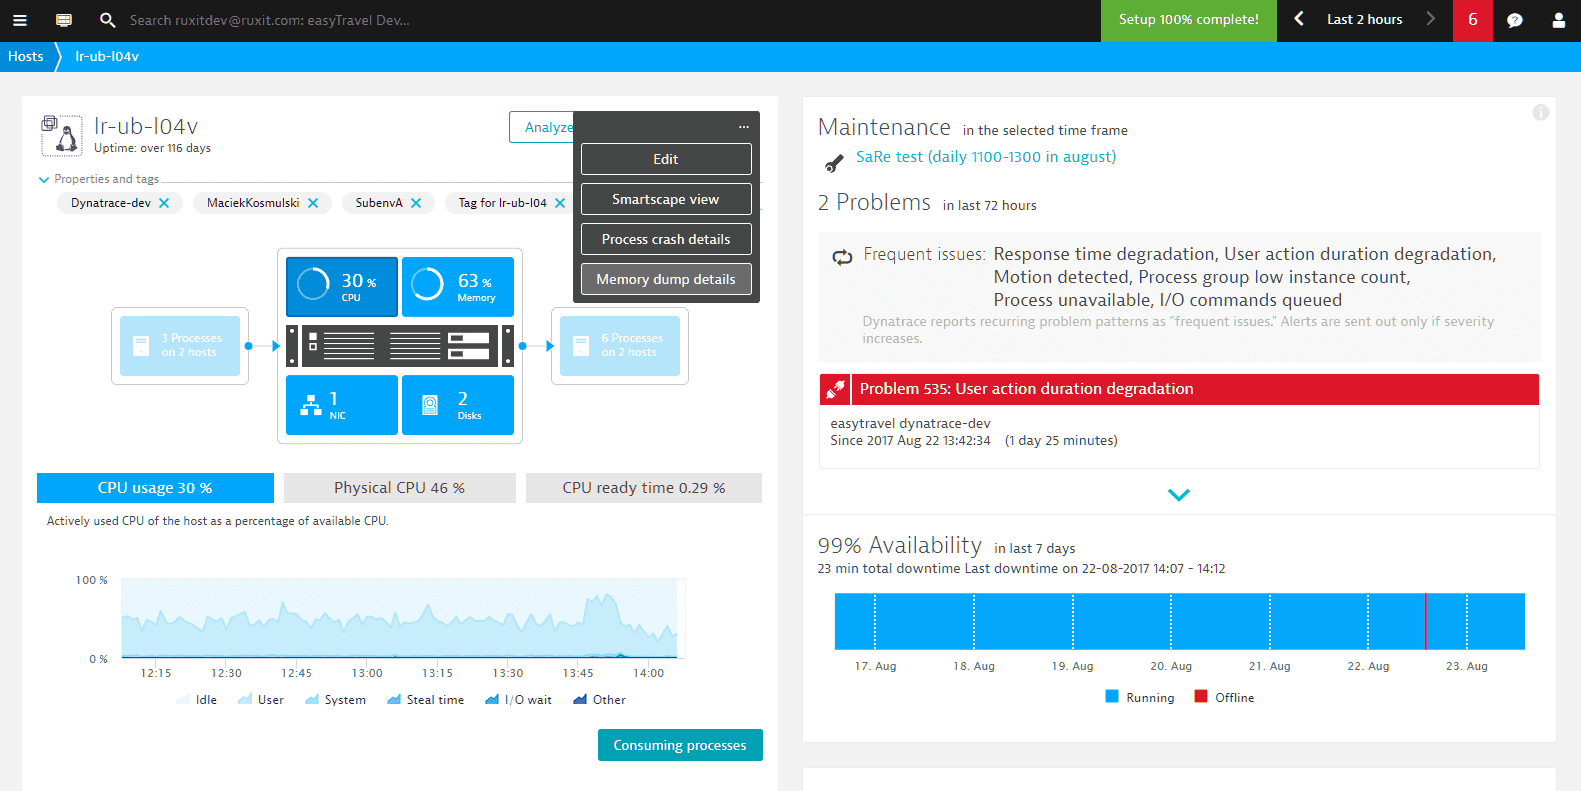Open the 6 Processes on 2 hosts tile
This screenshot has height=791, width=1581.
[x=620, y=346]
